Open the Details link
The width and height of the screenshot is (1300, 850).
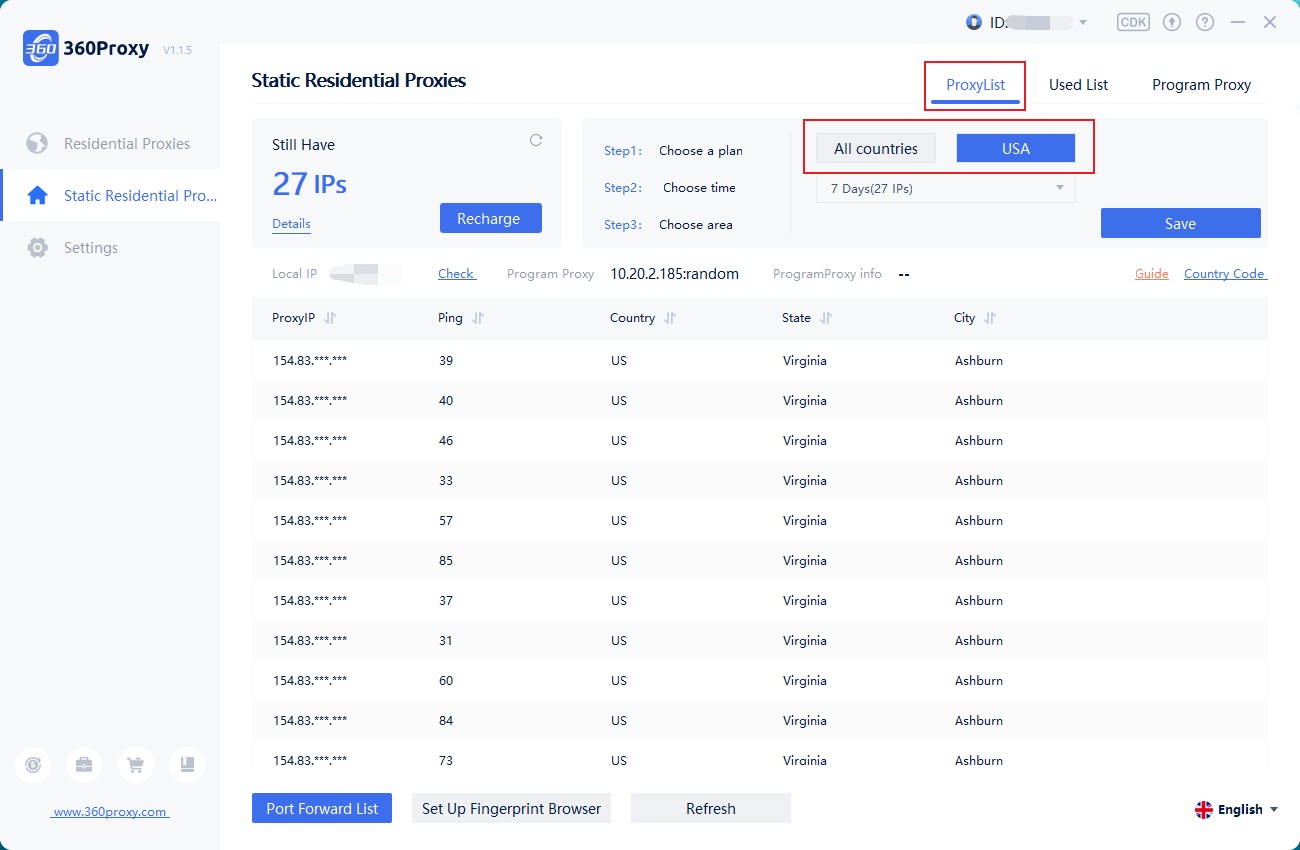coord(291,224)
